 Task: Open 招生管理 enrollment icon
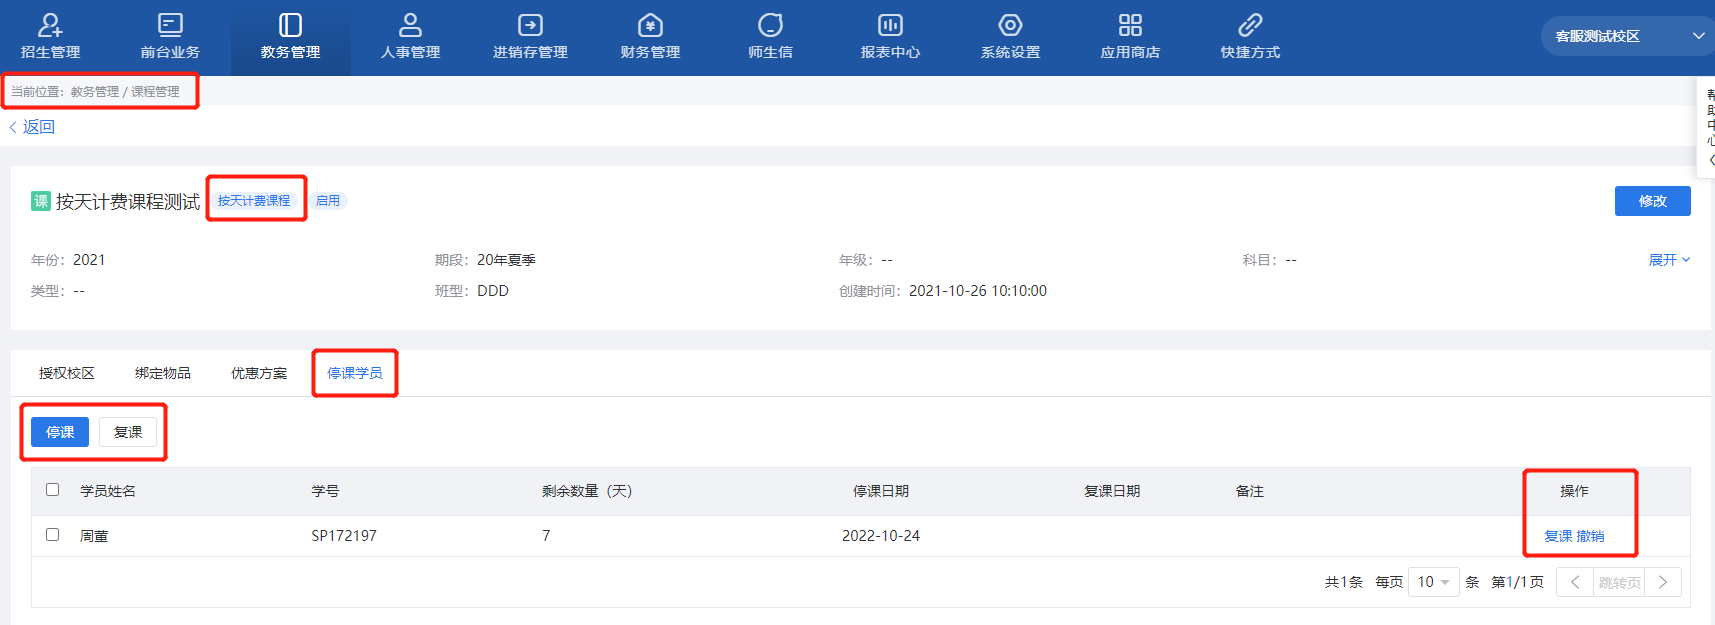tap(50, 26)
